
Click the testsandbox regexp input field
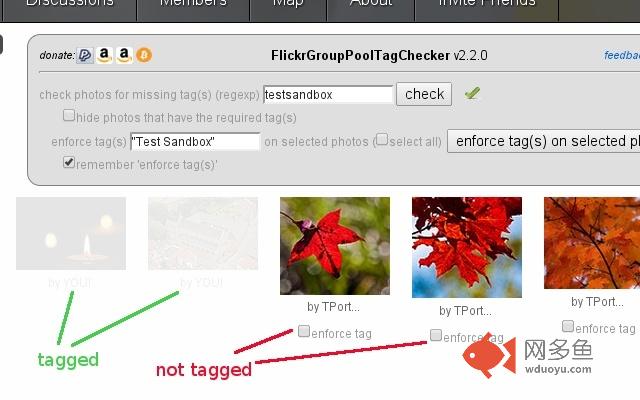[x=328, y=95]
